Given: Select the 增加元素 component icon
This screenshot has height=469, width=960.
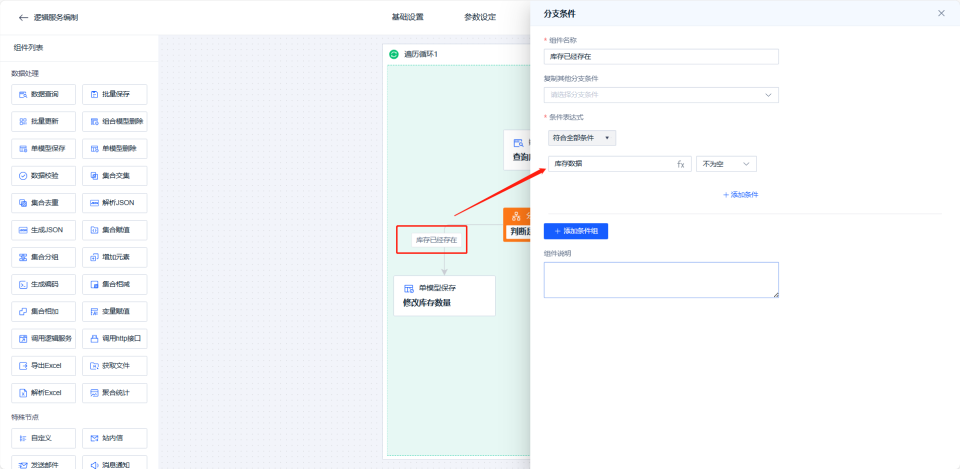Looking at the screenshot, I should click(x=94, y=257).
